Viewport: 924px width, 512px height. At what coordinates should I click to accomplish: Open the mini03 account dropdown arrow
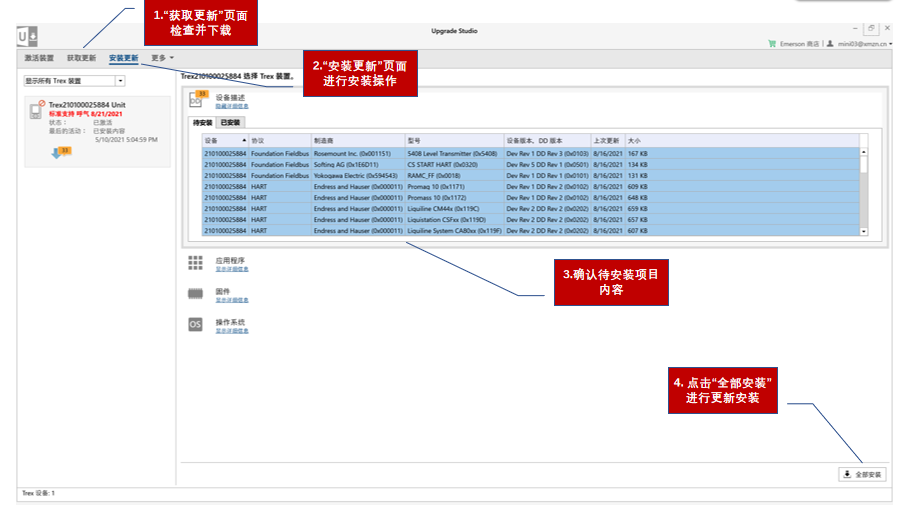click(891, 44)
